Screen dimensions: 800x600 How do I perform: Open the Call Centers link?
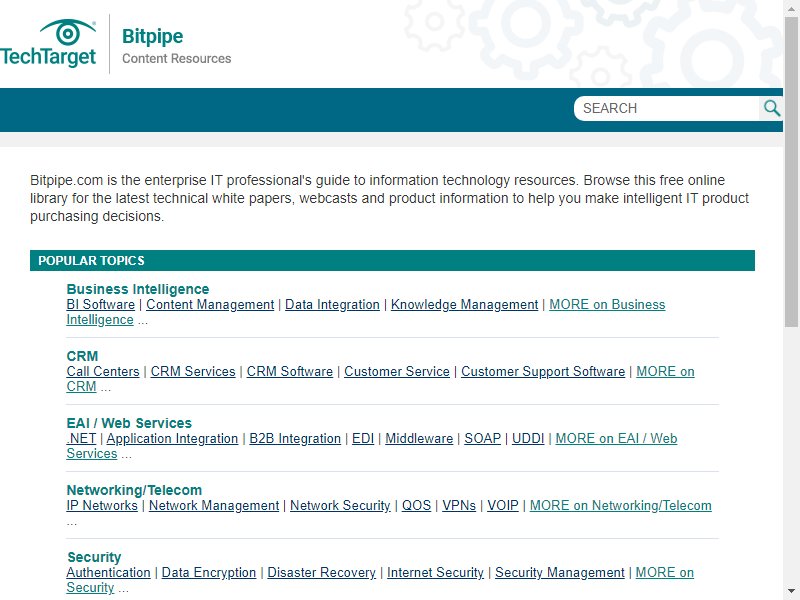tap(103, 371)
